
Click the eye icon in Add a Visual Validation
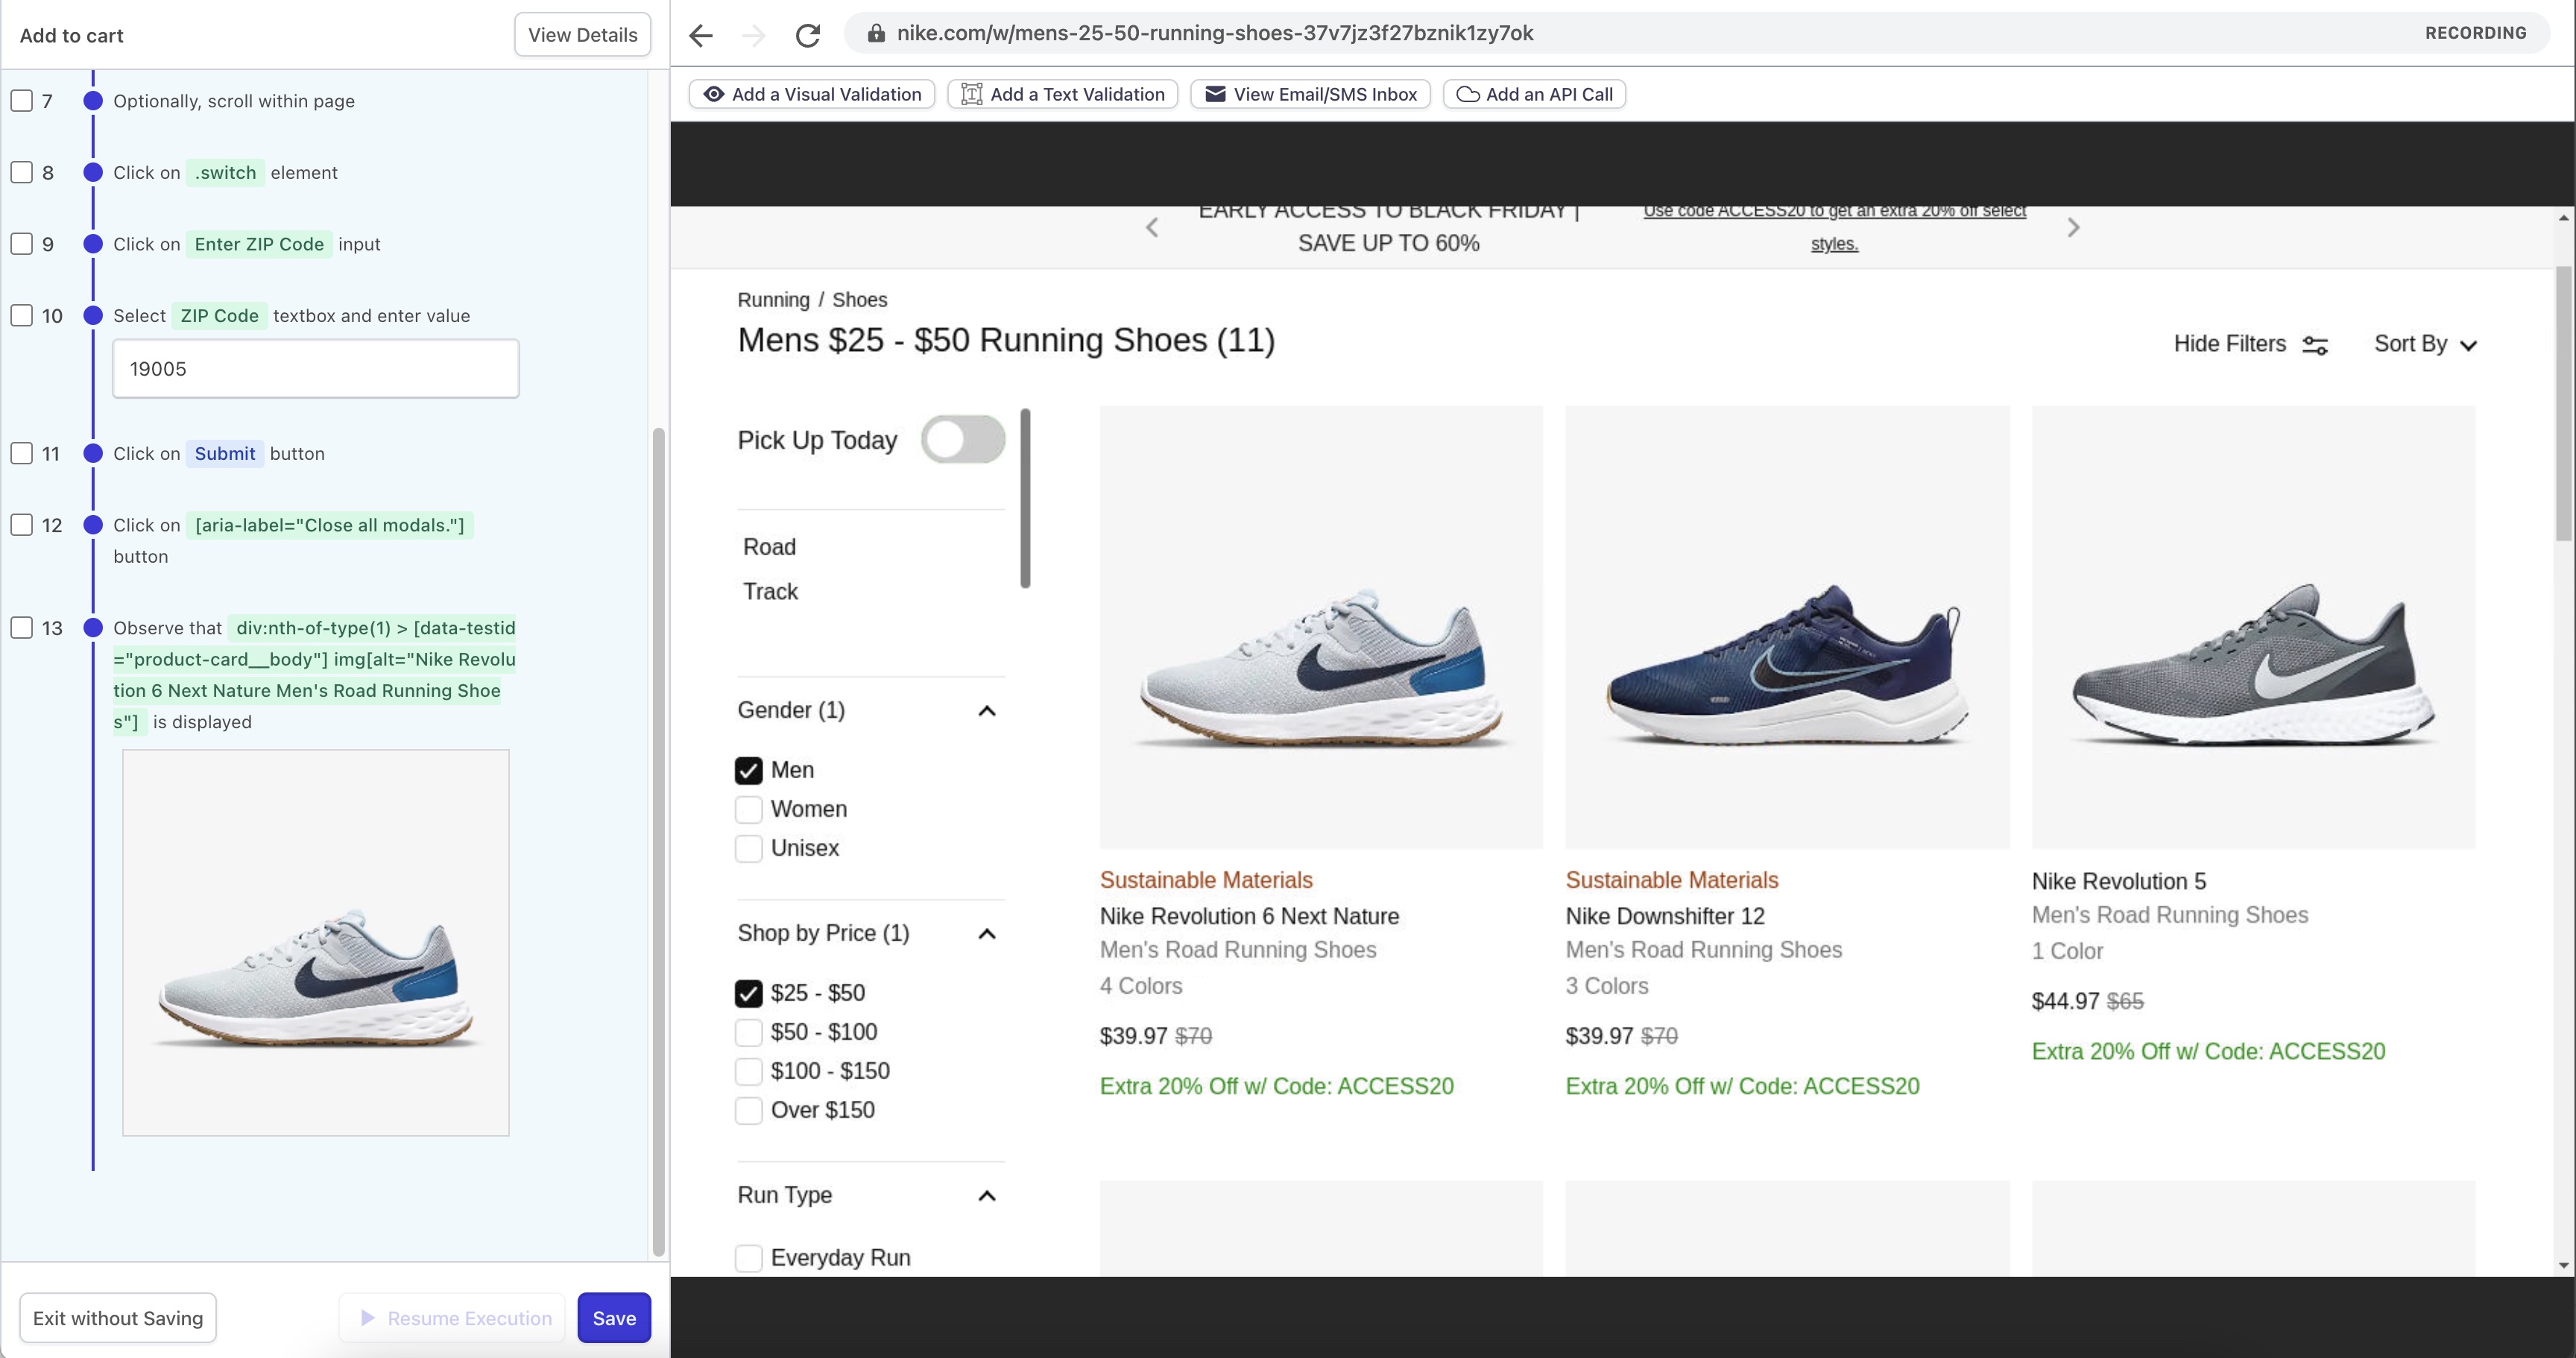point(713,94)
